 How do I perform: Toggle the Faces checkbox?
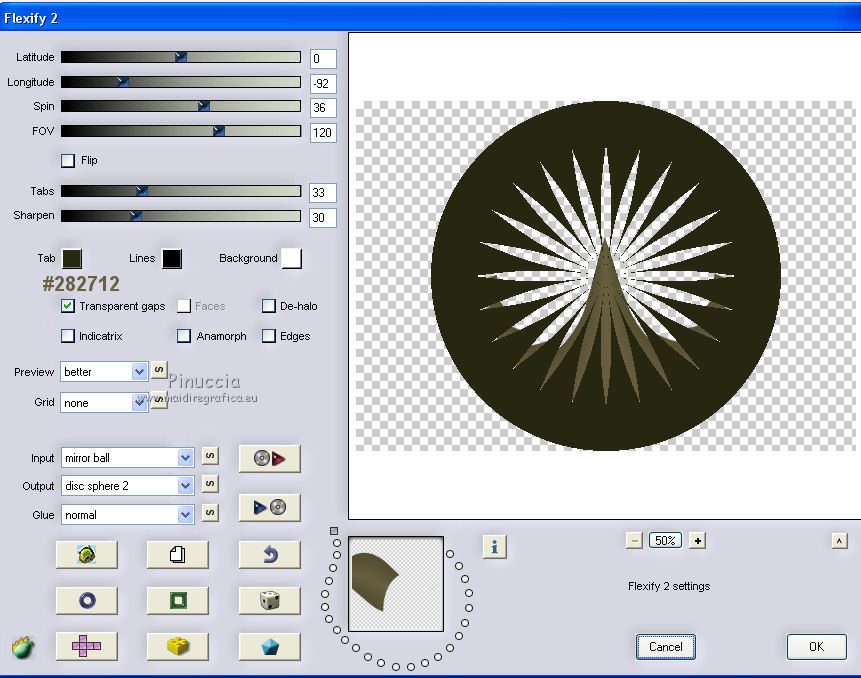coord(184,306)
